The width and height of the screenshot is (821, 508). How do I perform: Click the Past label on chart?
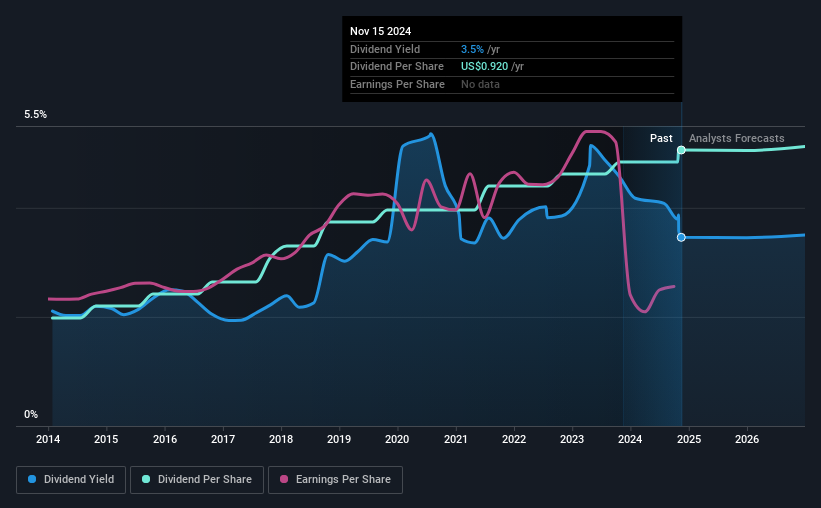pyautogui.click(x=661, y=138)
